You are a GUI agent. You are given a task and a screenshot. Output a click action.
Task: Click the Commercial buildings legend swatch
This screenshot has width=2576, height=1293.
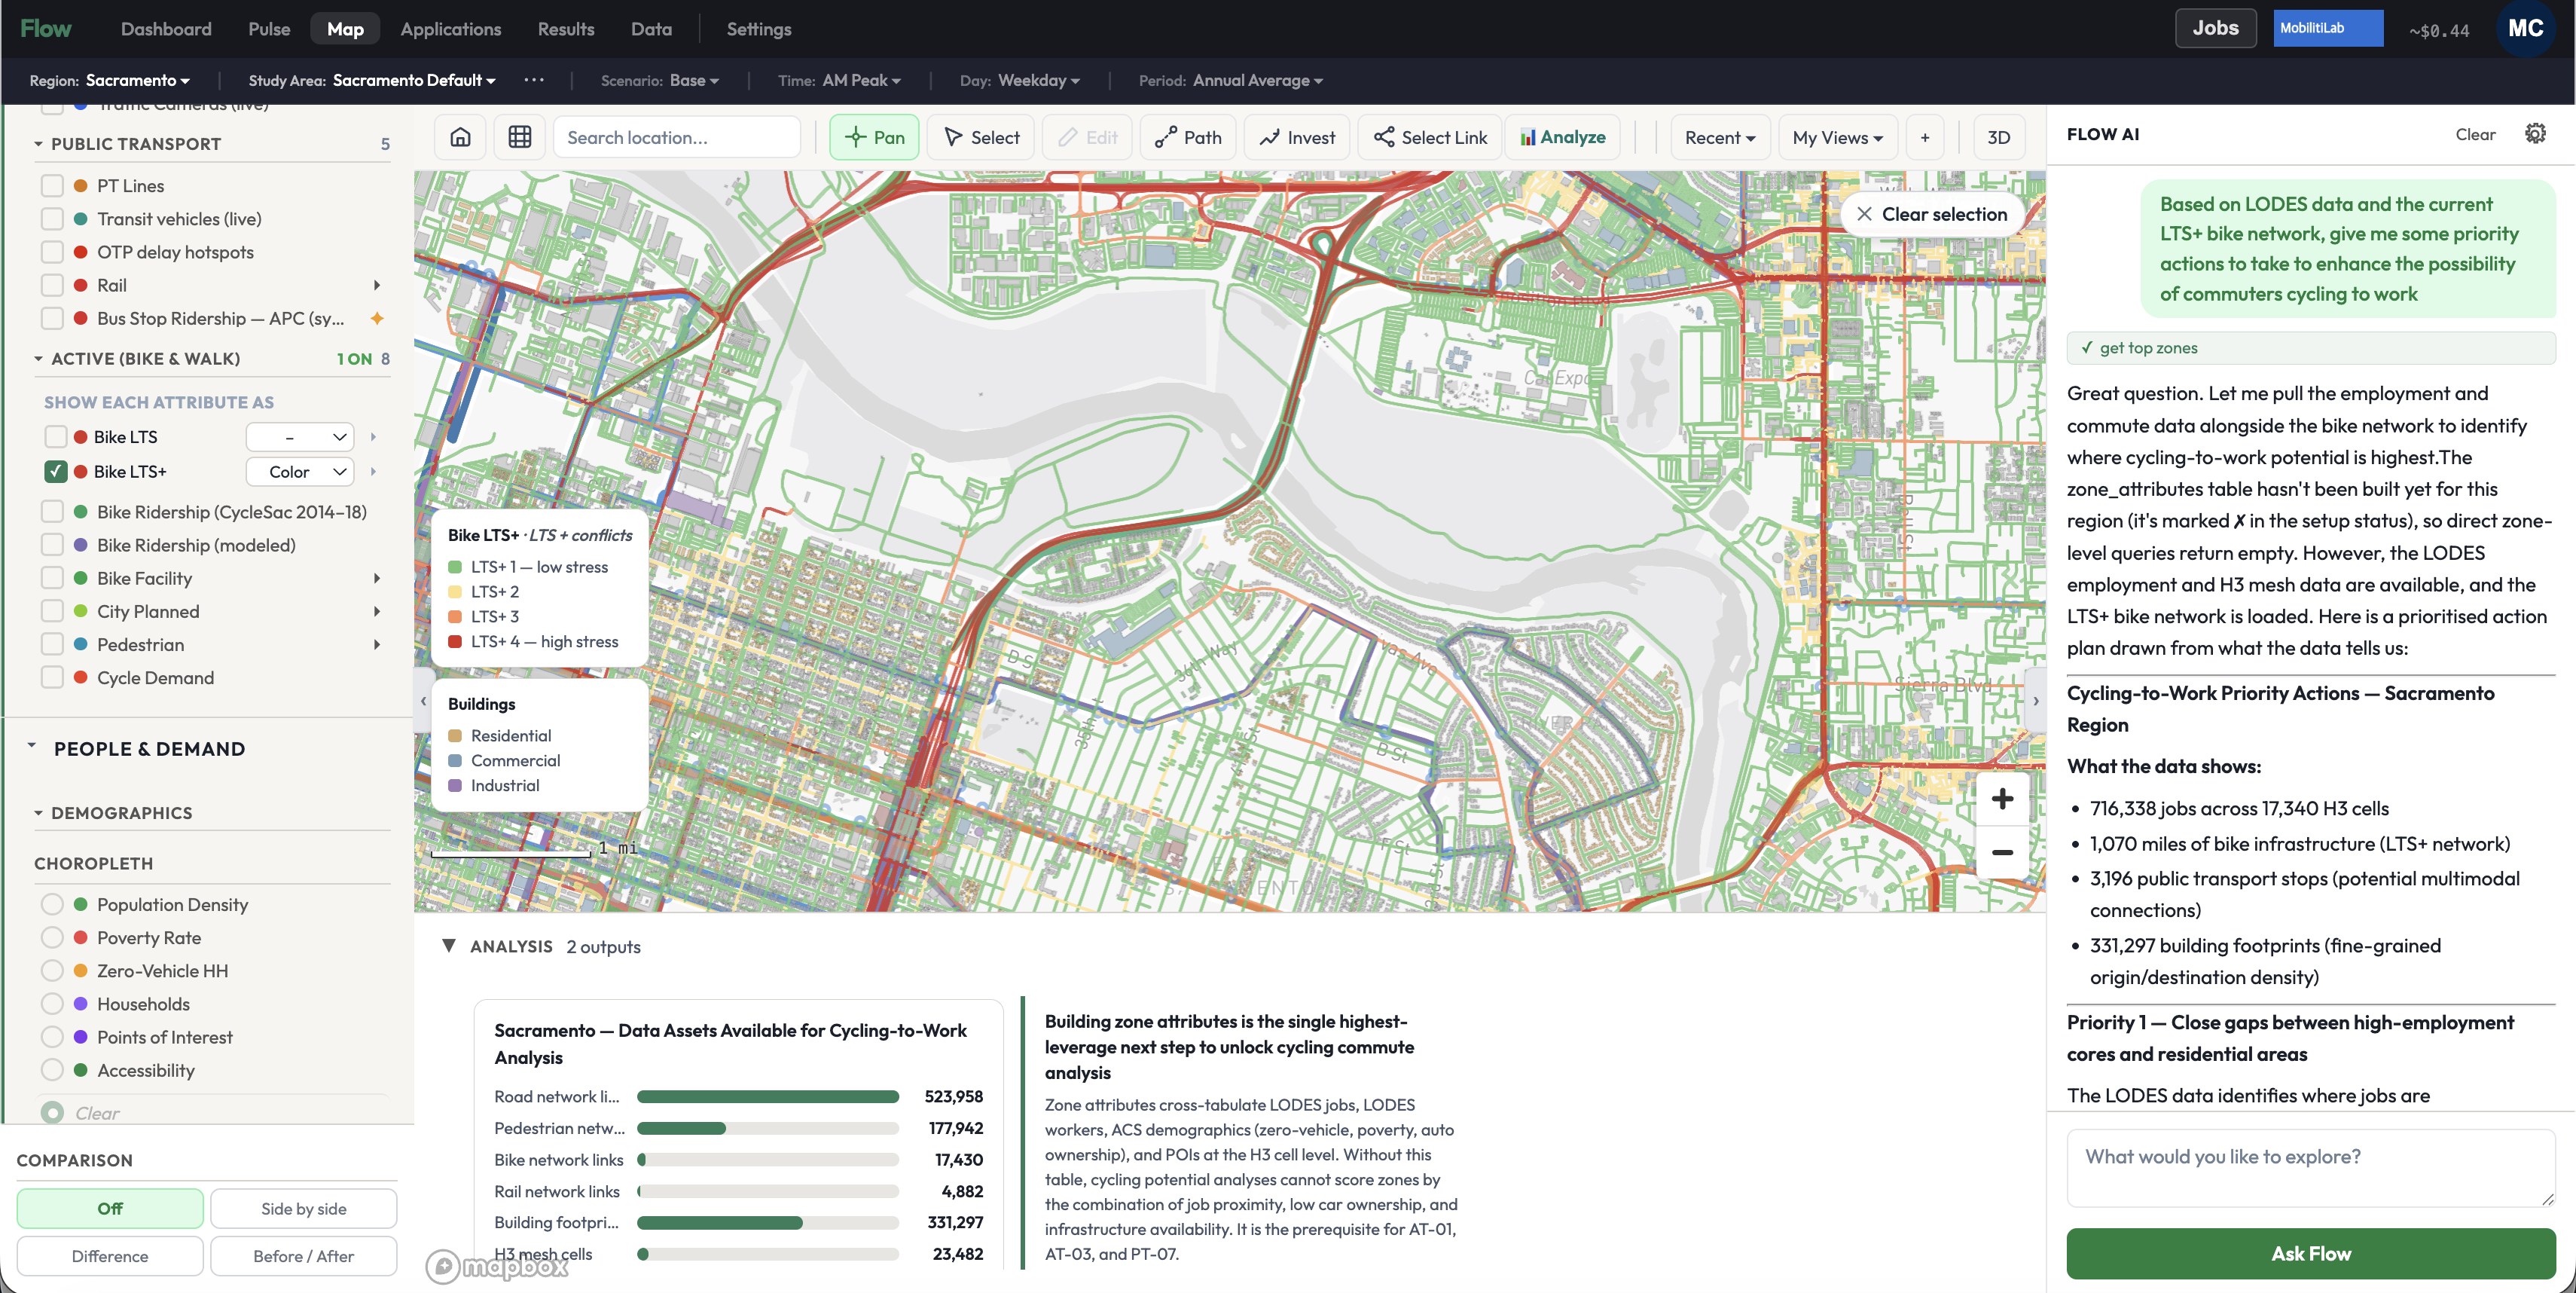(x=455, y=760)
